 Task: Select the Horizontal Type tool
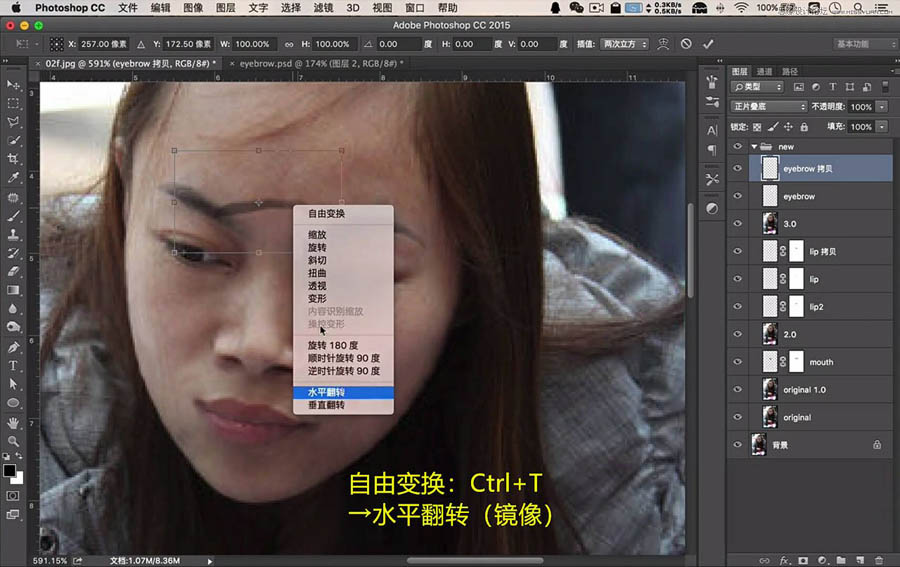coord(13,366)
